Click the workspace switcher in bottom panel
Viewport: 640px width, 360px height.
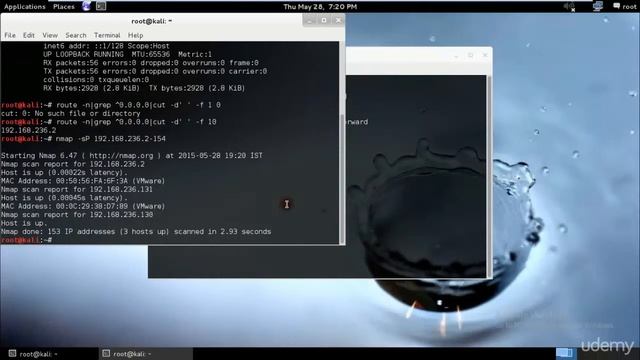pyautogui.click(x=565, y=353)
